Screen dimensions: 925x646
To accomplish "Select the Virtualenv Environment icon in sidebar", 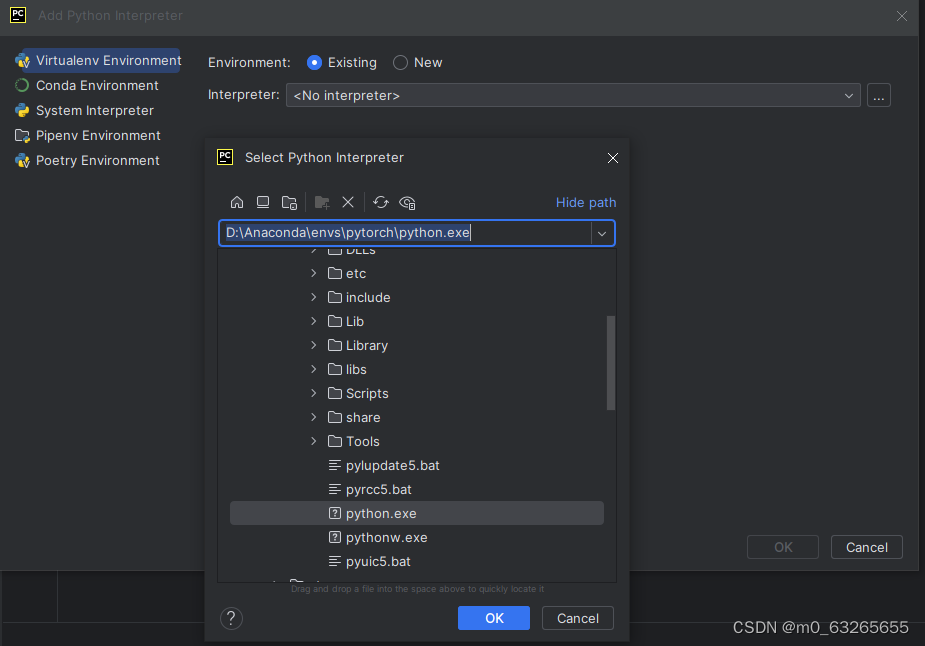I will tap(22, 60).
